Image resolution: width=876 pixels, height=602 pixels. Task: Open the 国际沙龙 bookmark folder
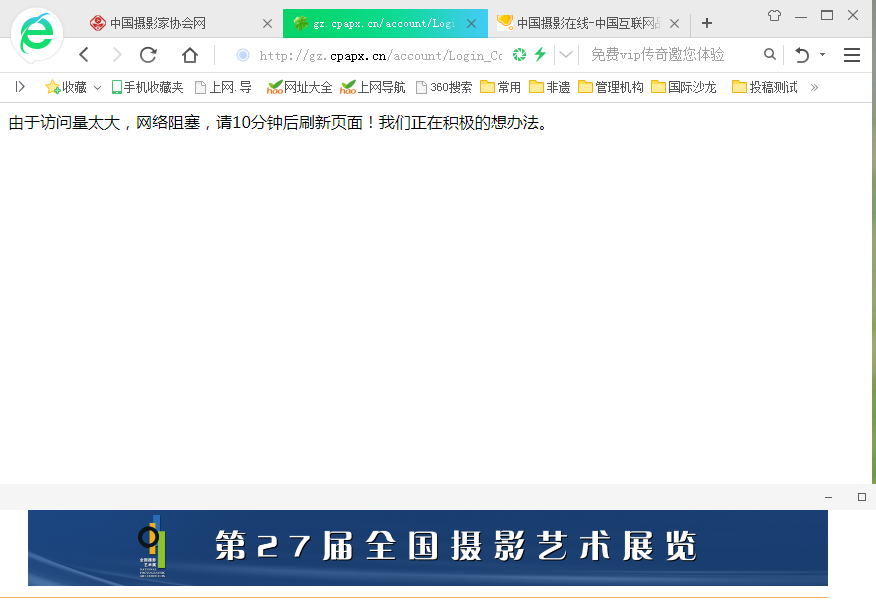(684, 87)
